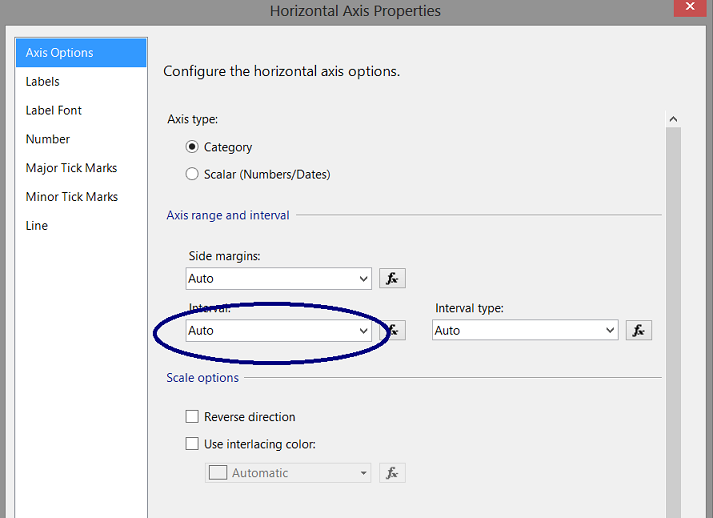The image size is (713, 518).
Task: Switch to Label Font page
Action: click(x=54, y=110)
